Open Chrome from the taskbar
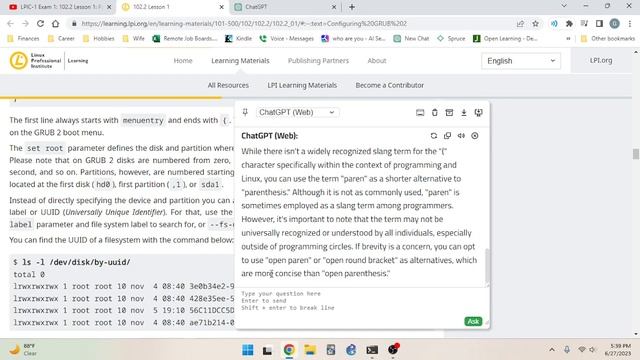The height and width of the screenshot is (360, 640). pos(289,350)
